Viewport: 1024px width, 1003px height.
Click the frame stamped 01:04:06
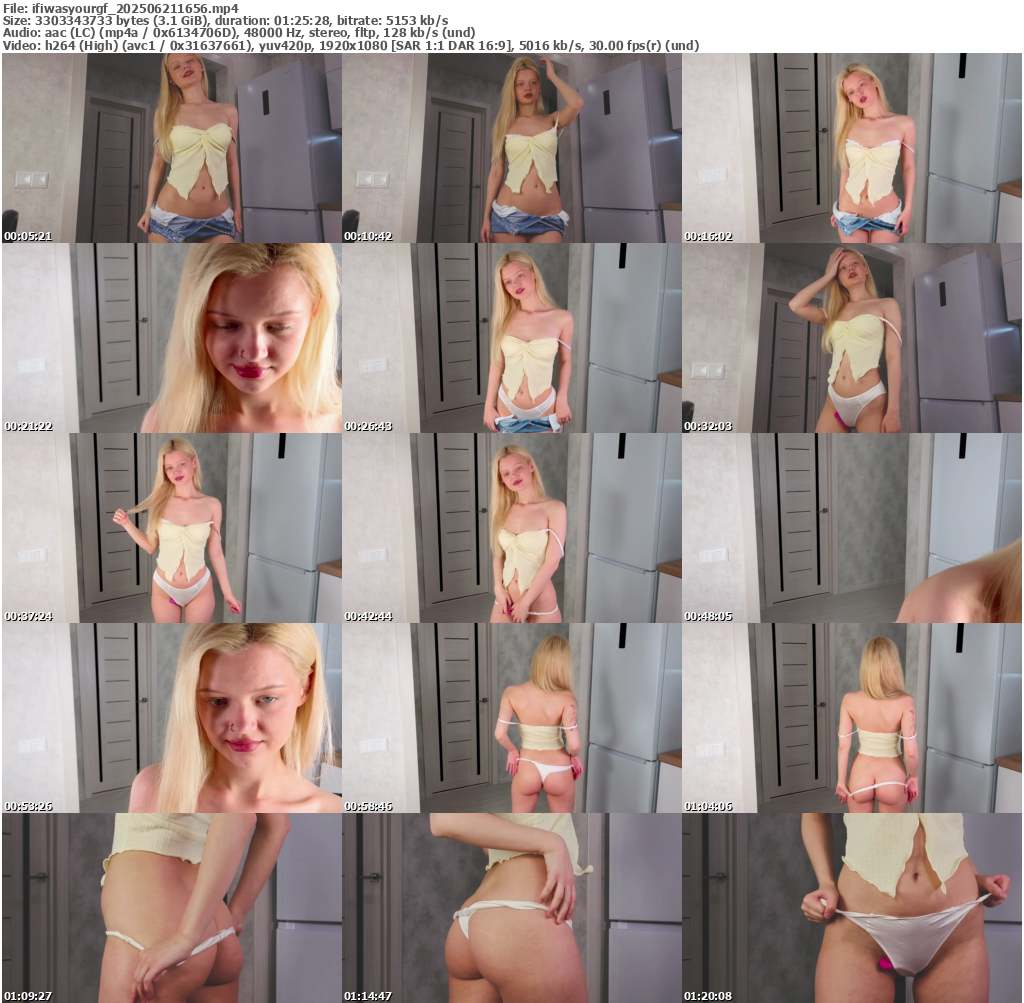852,718
